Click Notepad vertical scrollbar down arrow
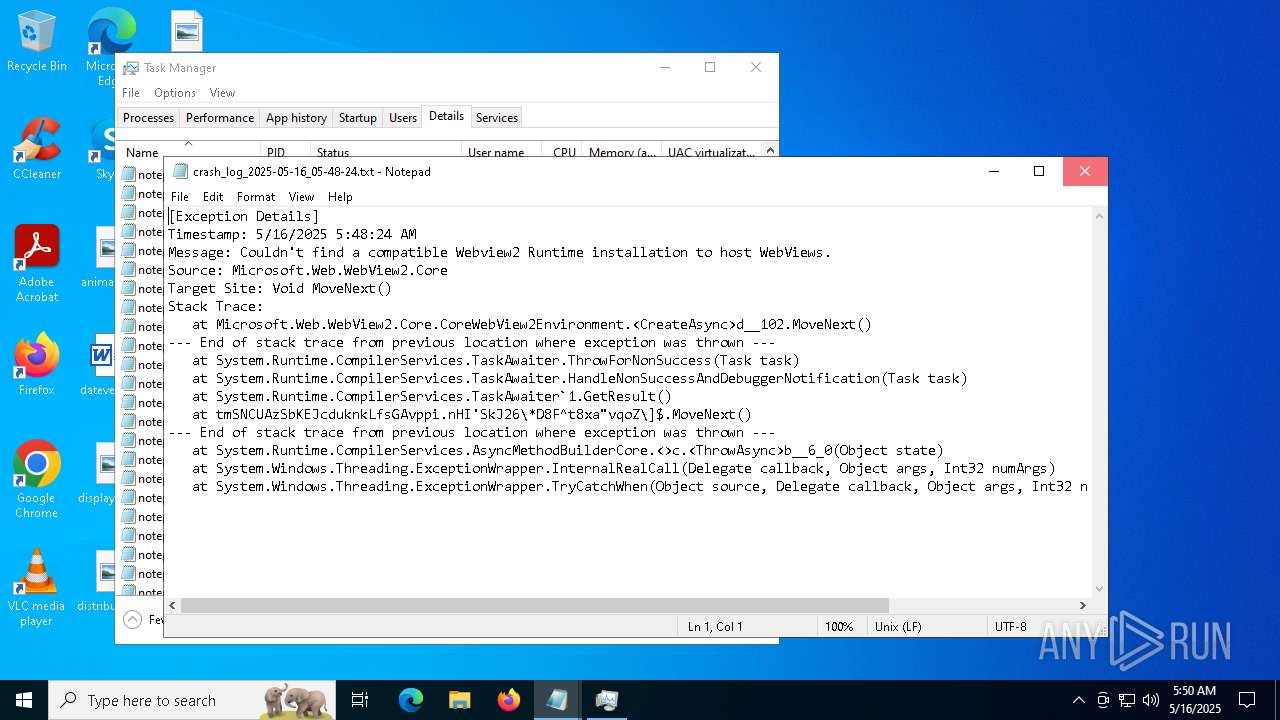This screenshot has width=1280, height=720. (1100, 589)
